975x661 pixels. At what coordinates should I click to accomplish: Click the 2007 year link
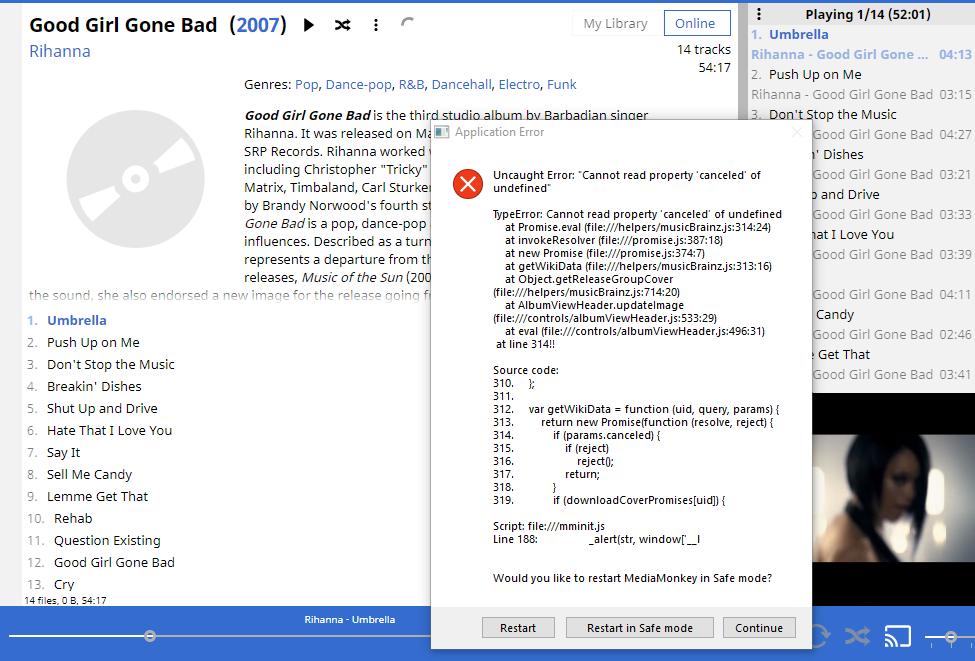click(258, 25)
